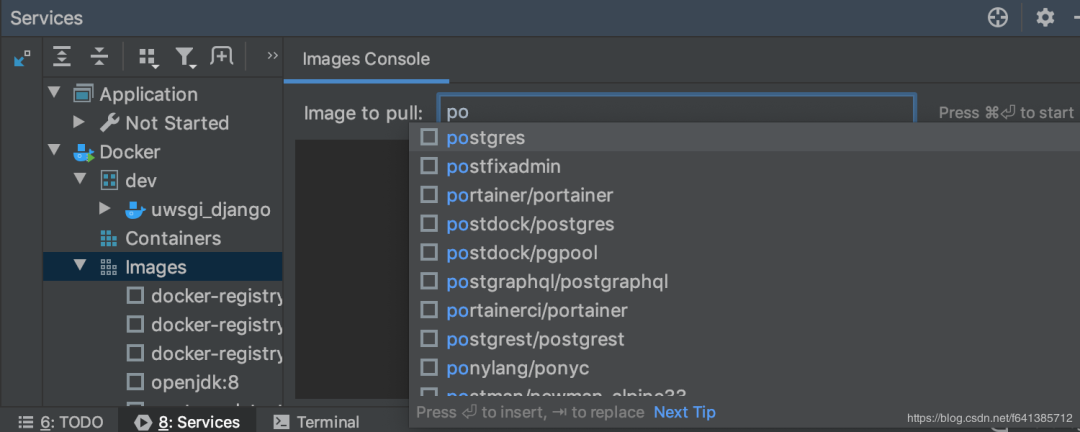Select the Containers tree item
This screenshot has height=432, width=1080.
tap(172, 239)
